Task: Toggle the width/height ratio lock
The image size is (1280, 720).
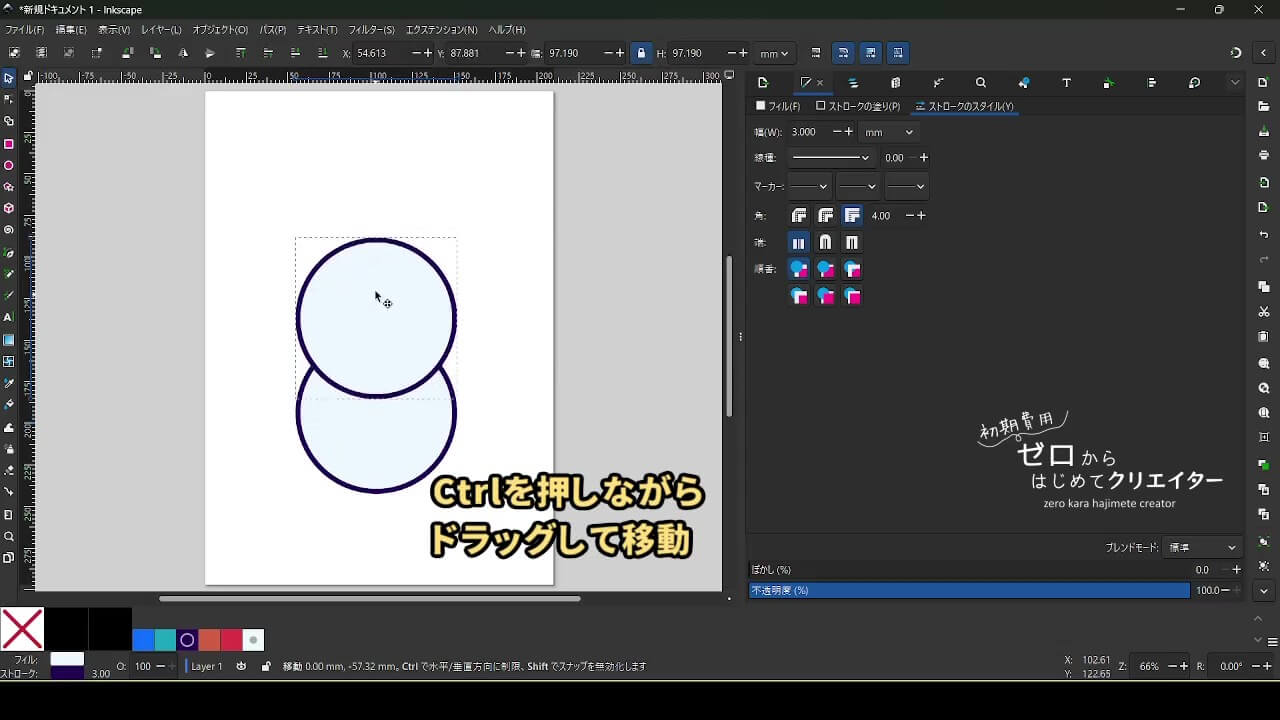Action: click(x=641, y=53)
